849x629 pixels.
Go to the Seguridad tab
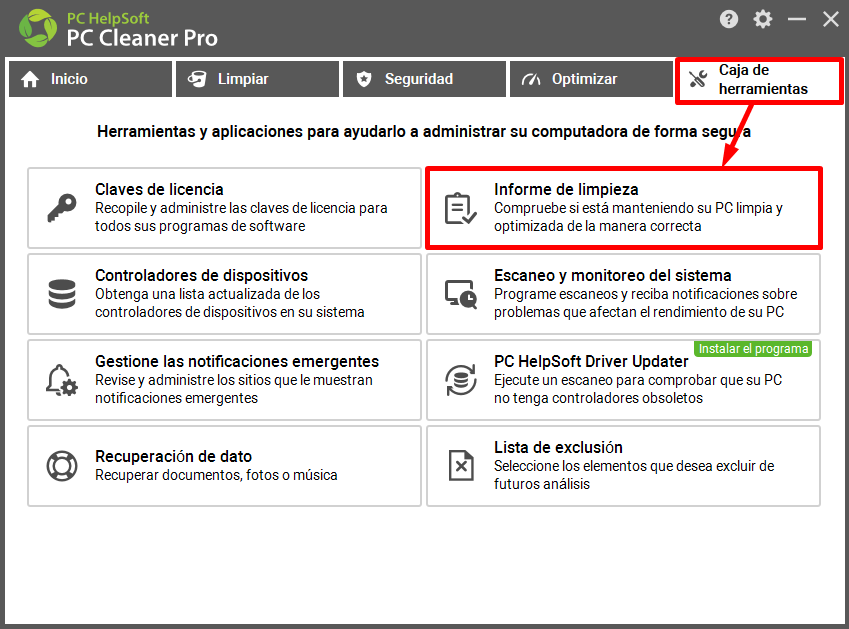tap(424, 79)
